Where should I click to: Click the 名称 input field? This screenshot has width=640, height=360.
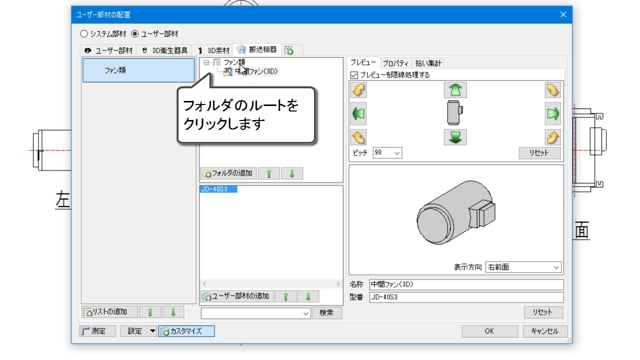(x=466, y=284)
